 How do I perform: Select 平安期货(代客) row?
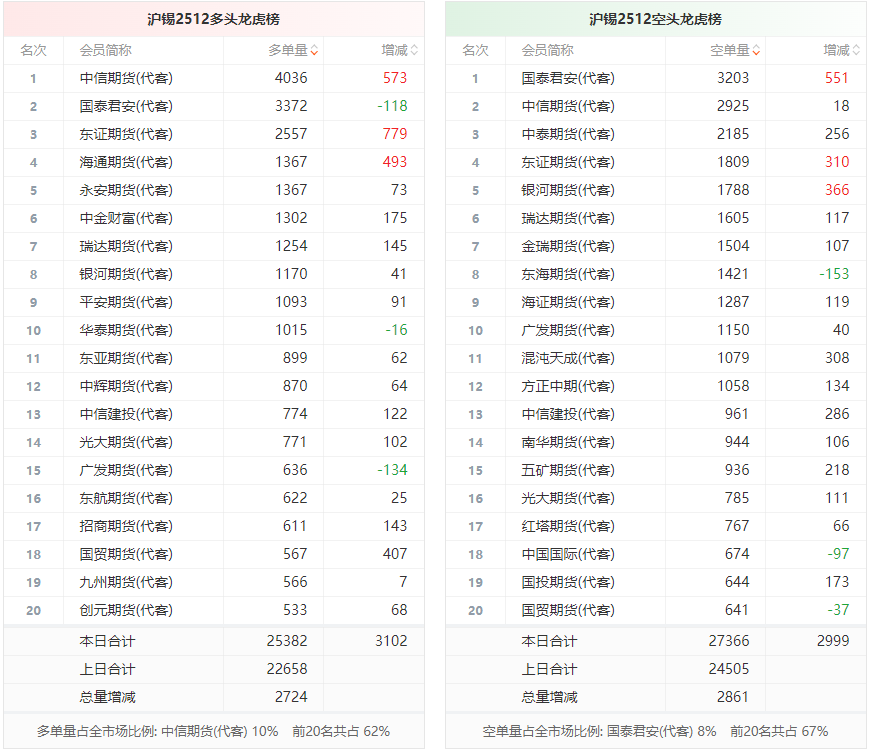click(214, 302)
